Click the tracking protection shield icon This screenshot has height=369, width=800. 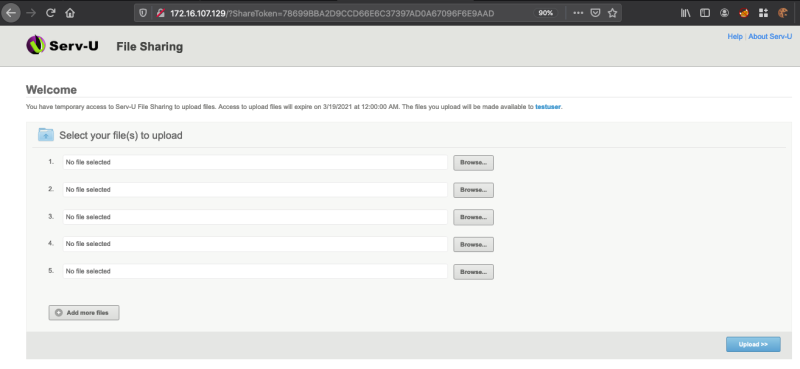point(143,13)
